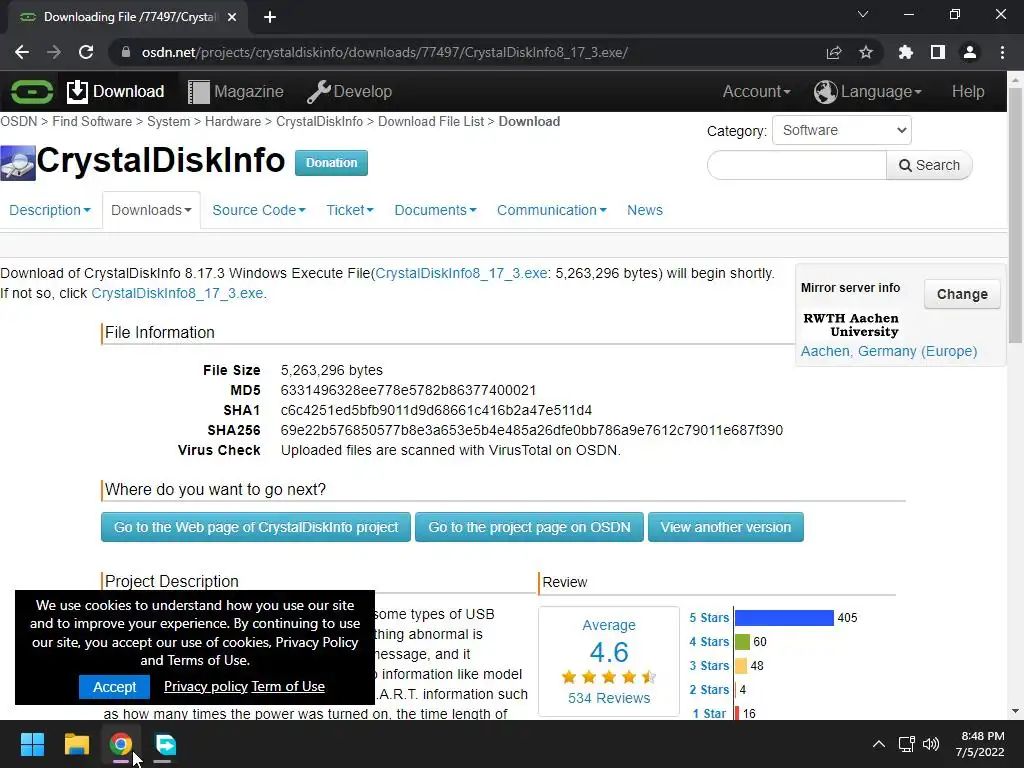Click the Search button

coord(929,165)
